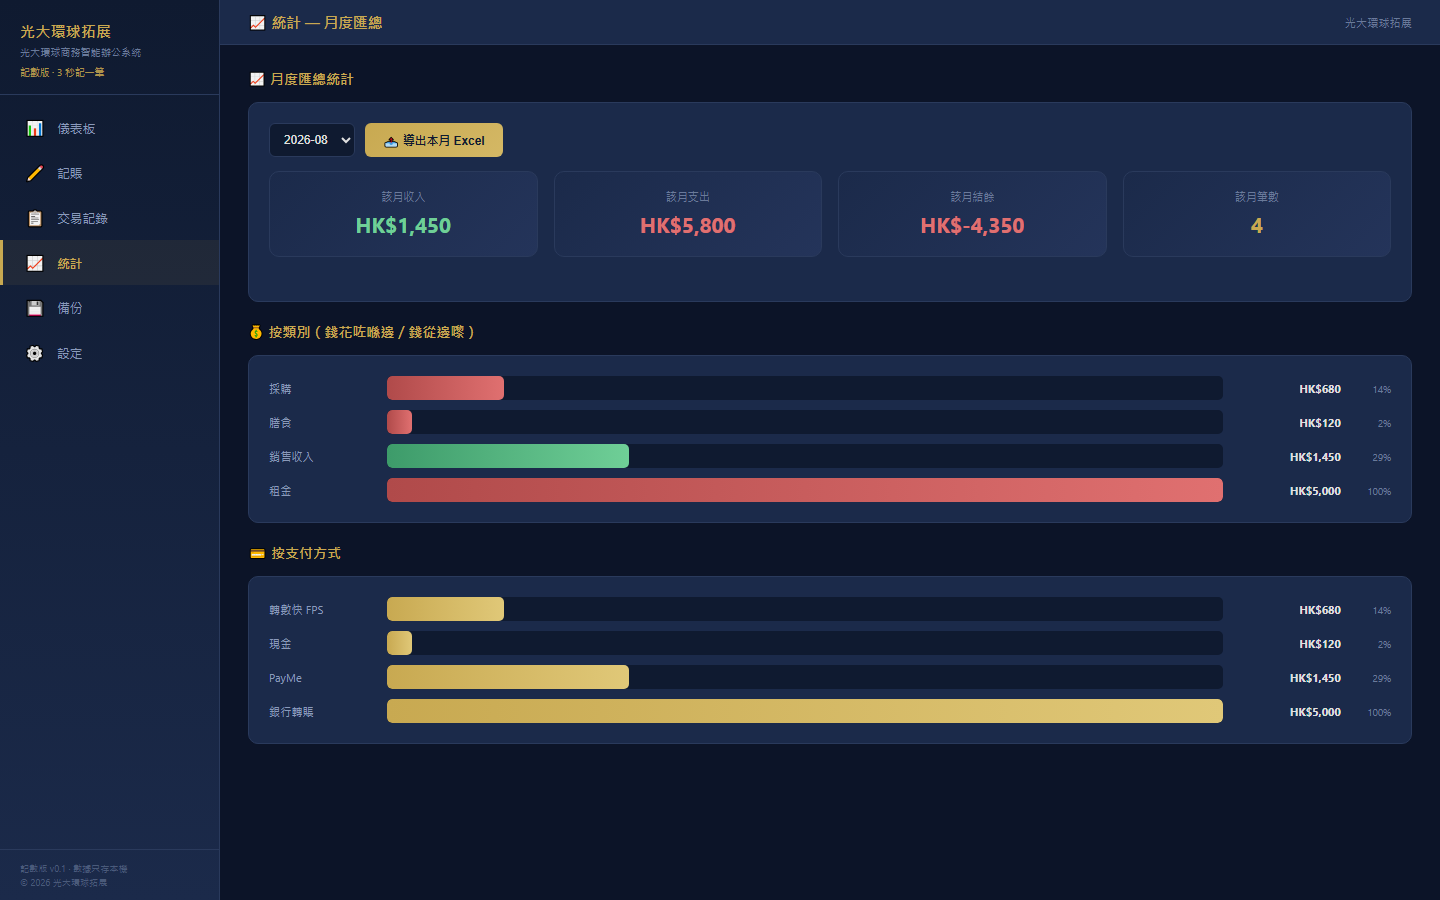This screenshot has width=1440, height=900.
Task: Click 光大環球拓展 text in top-right header
Action: tap(1378, 23)
